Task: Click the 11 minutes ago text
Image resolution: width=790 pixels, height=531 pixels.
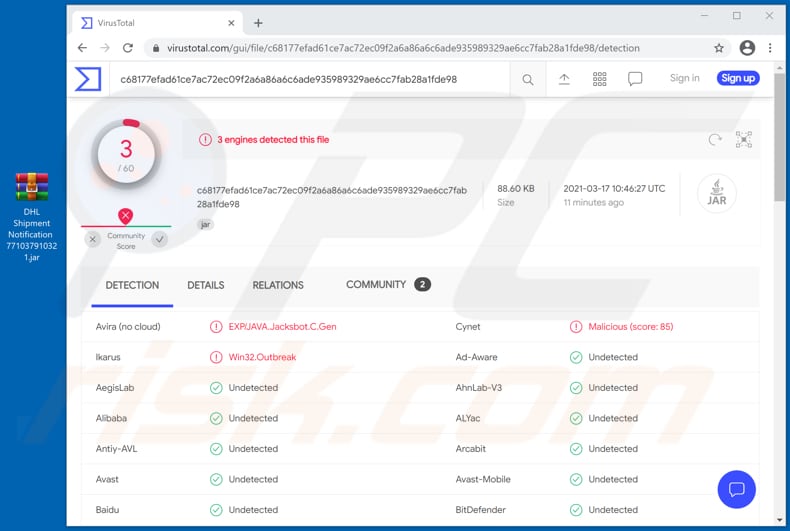Action: tap(594, 203)
